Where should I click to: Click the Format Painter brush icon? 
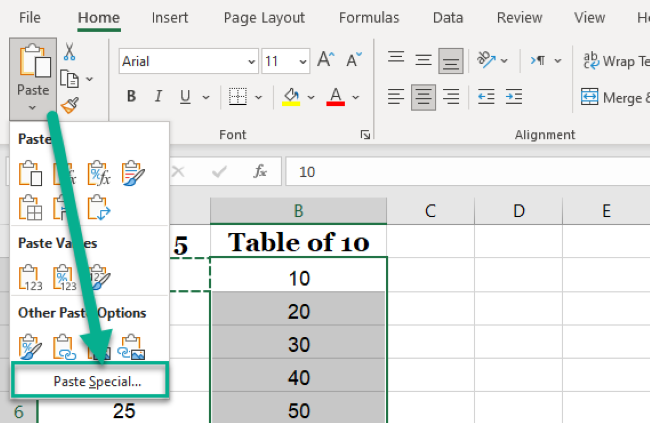69,103
